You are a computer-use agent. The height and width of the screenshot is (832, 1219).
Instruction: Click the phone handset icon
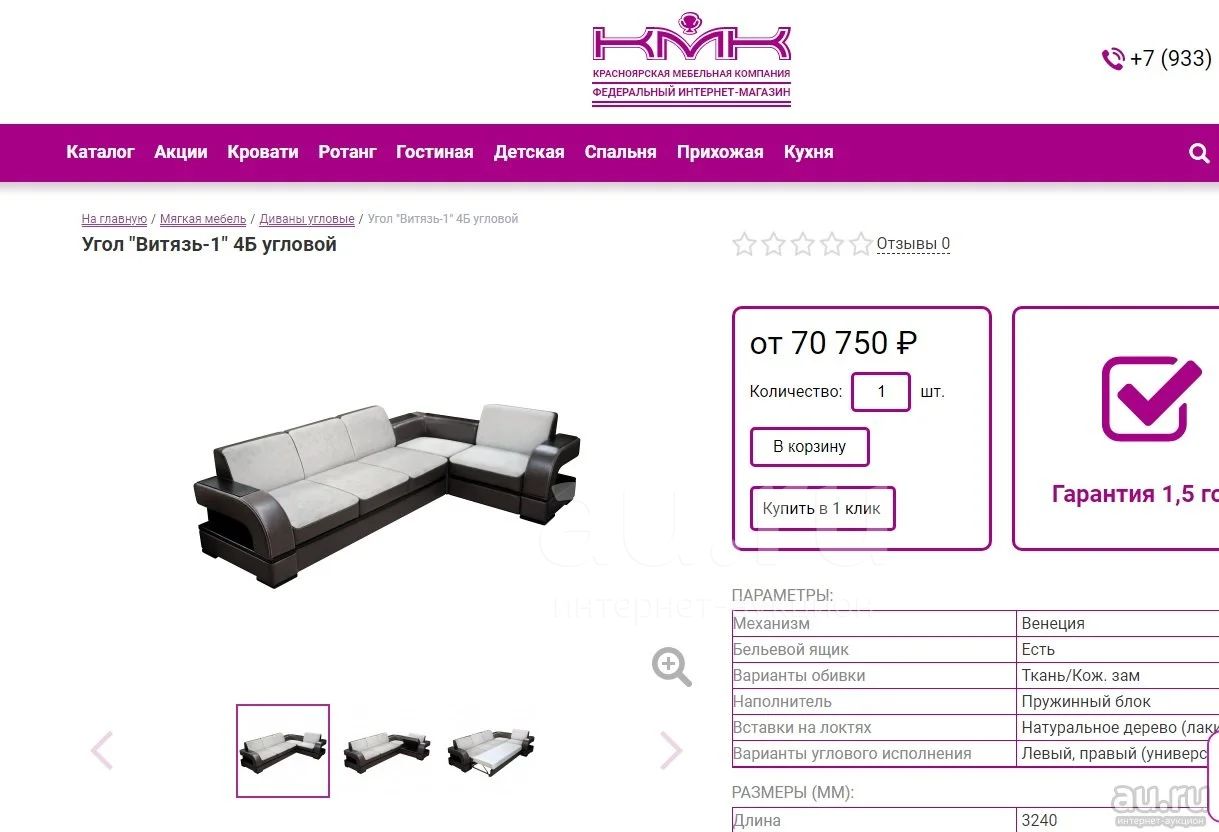coord(1112,59)
